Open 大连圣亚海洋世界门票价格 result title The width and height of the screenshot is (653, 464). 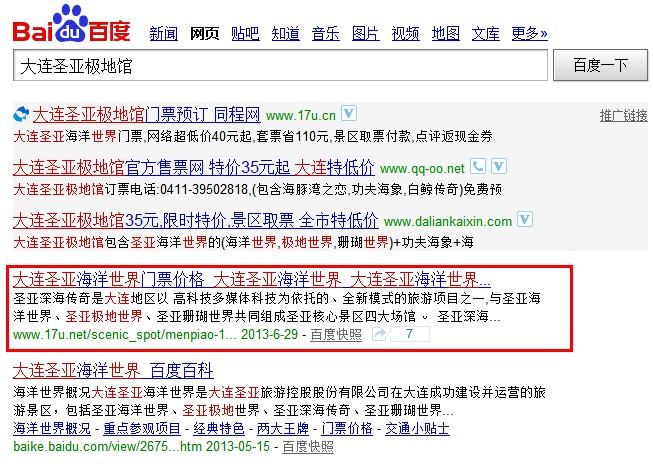252,279
